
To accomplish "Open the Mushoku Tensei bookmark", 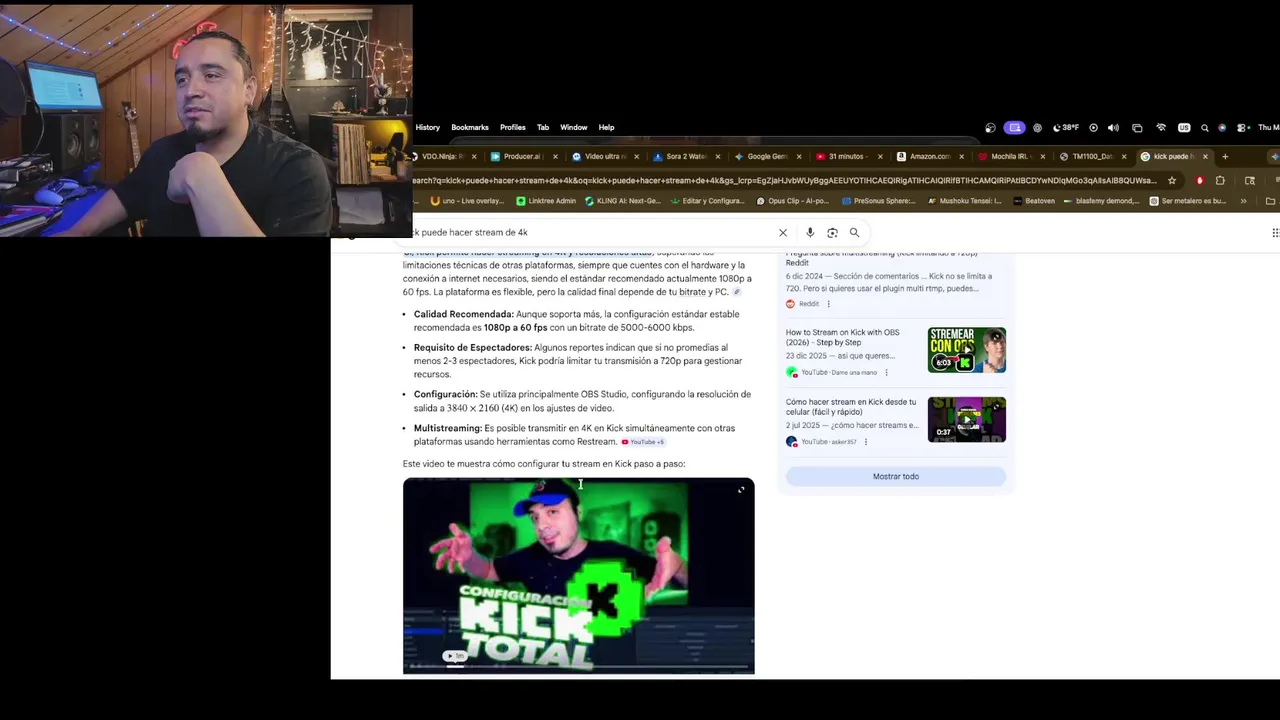I will 965,201.
